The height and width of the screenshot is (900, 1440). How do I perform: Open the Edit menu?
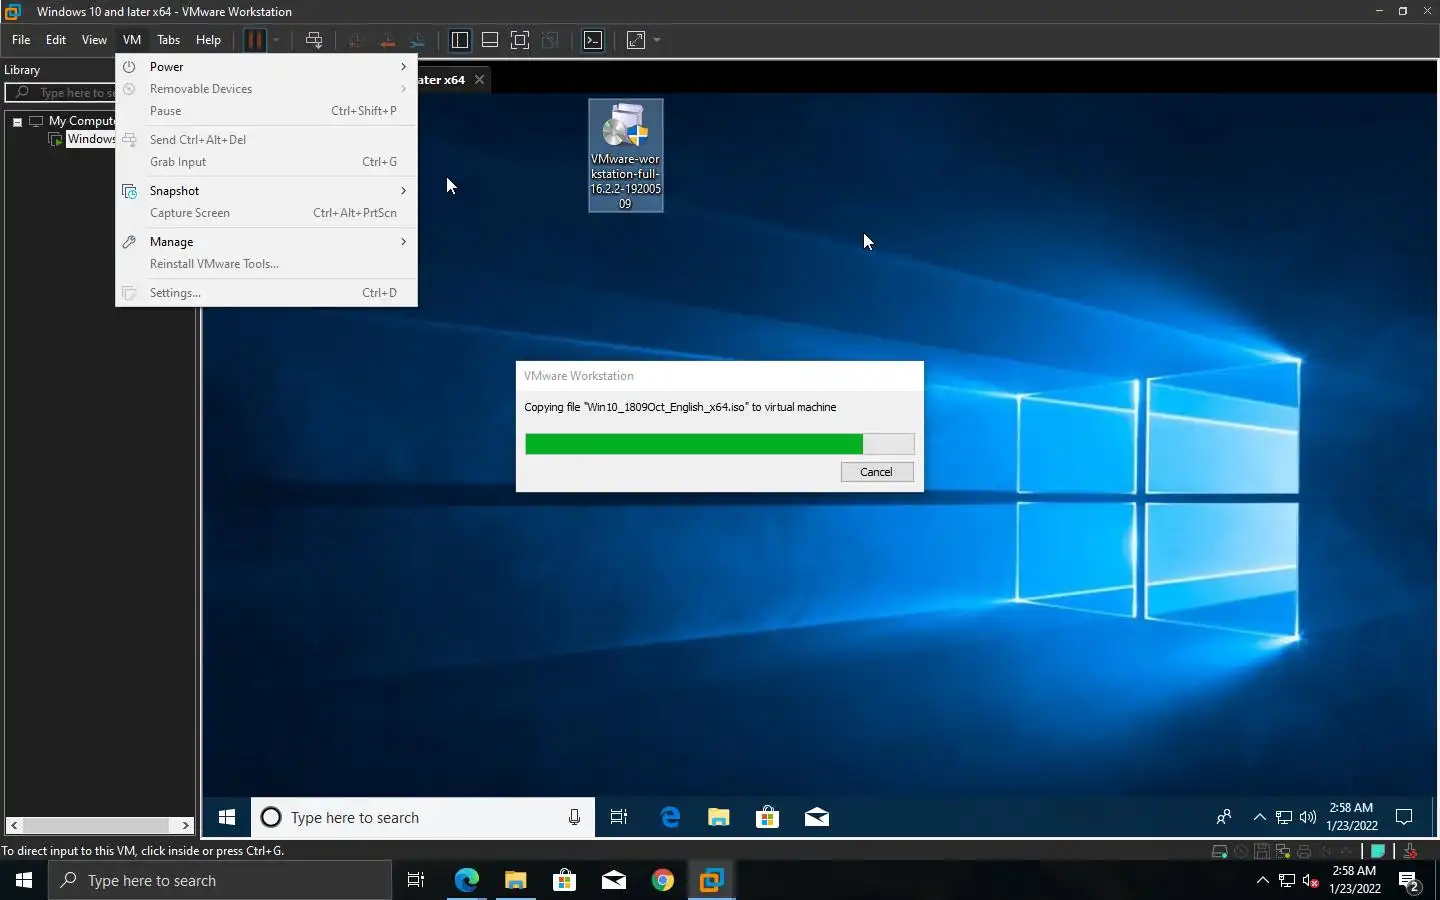coord(56,40)
